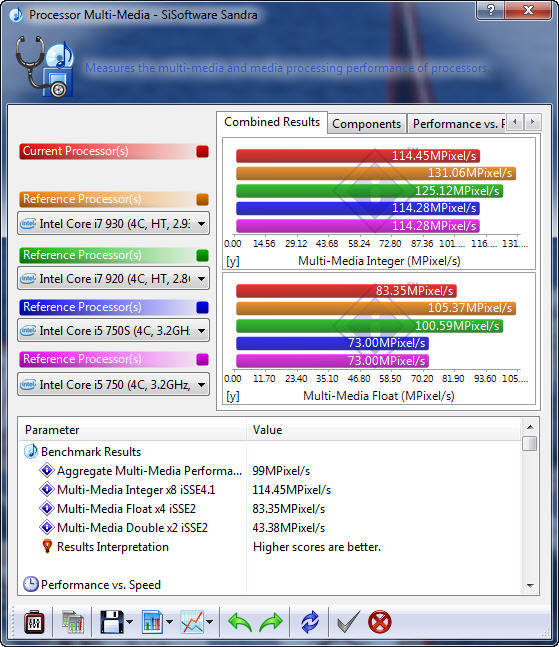Click Multi-Media Float (MPixel/s) chart title

point(379,396)
